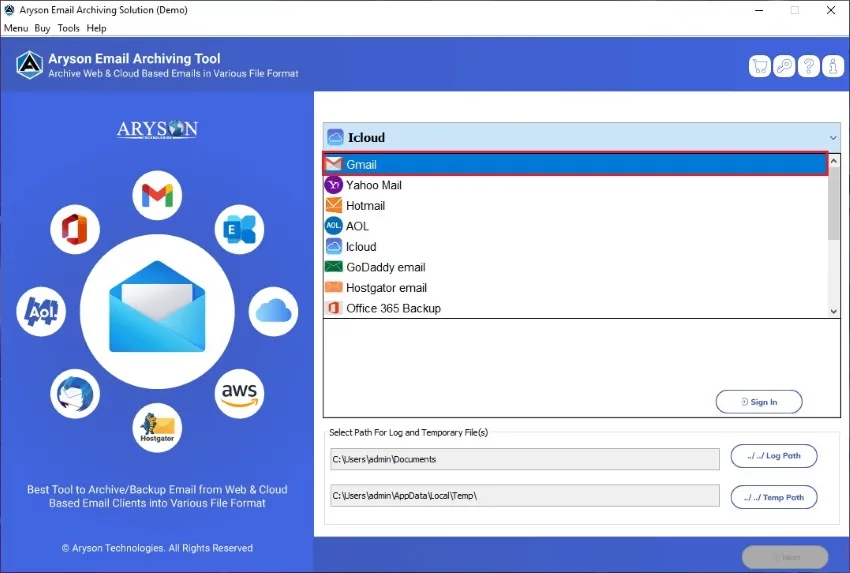Screen dimensions: 850x573
Task: Click the Log Path button
Action: pos(774,456)
